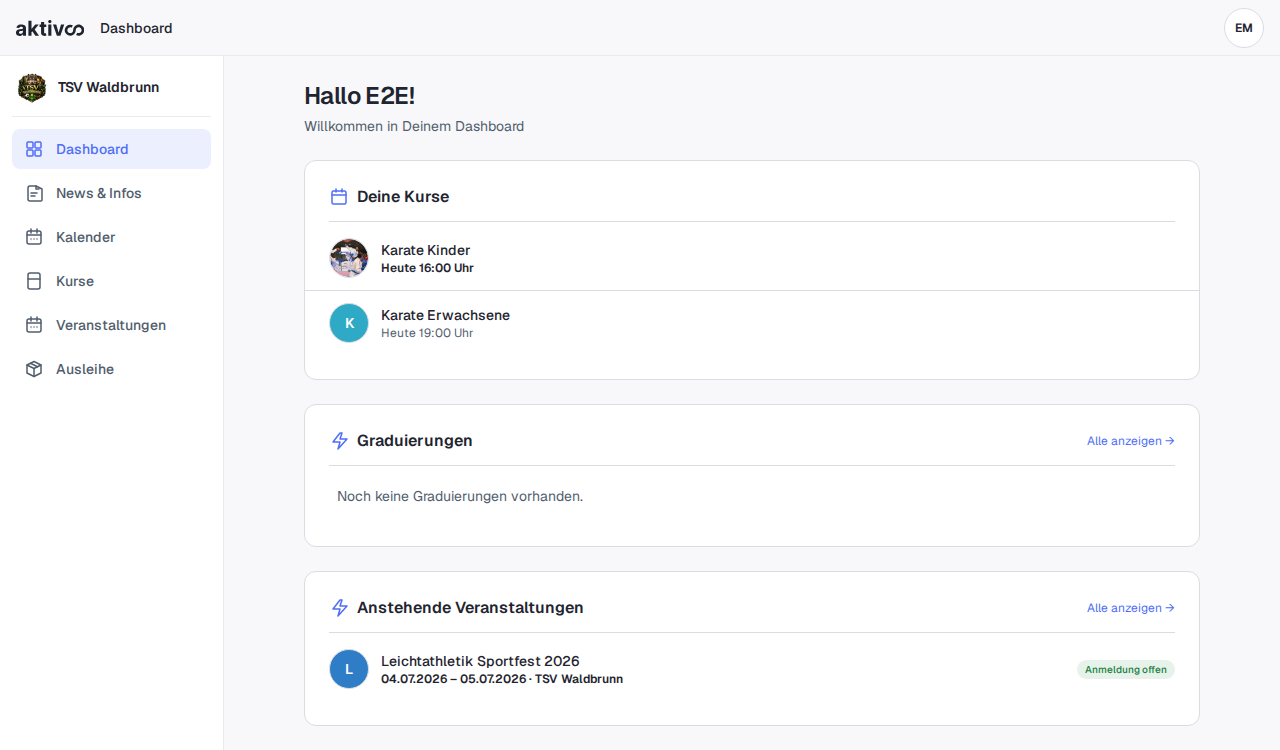Click the aktivoo logo
Screen dimensions: 1280x750
click(50, 28)
